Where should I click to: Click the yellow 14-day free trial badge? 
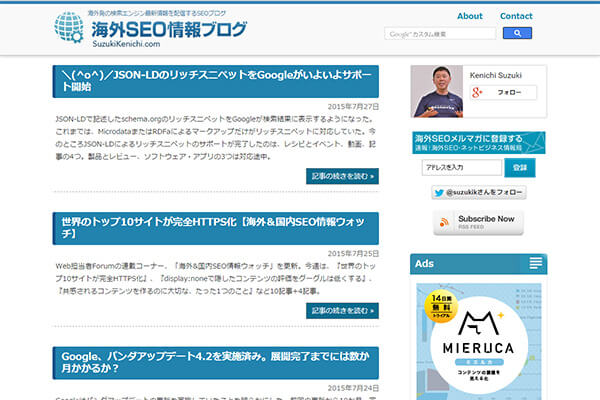(x=441, y=307)
